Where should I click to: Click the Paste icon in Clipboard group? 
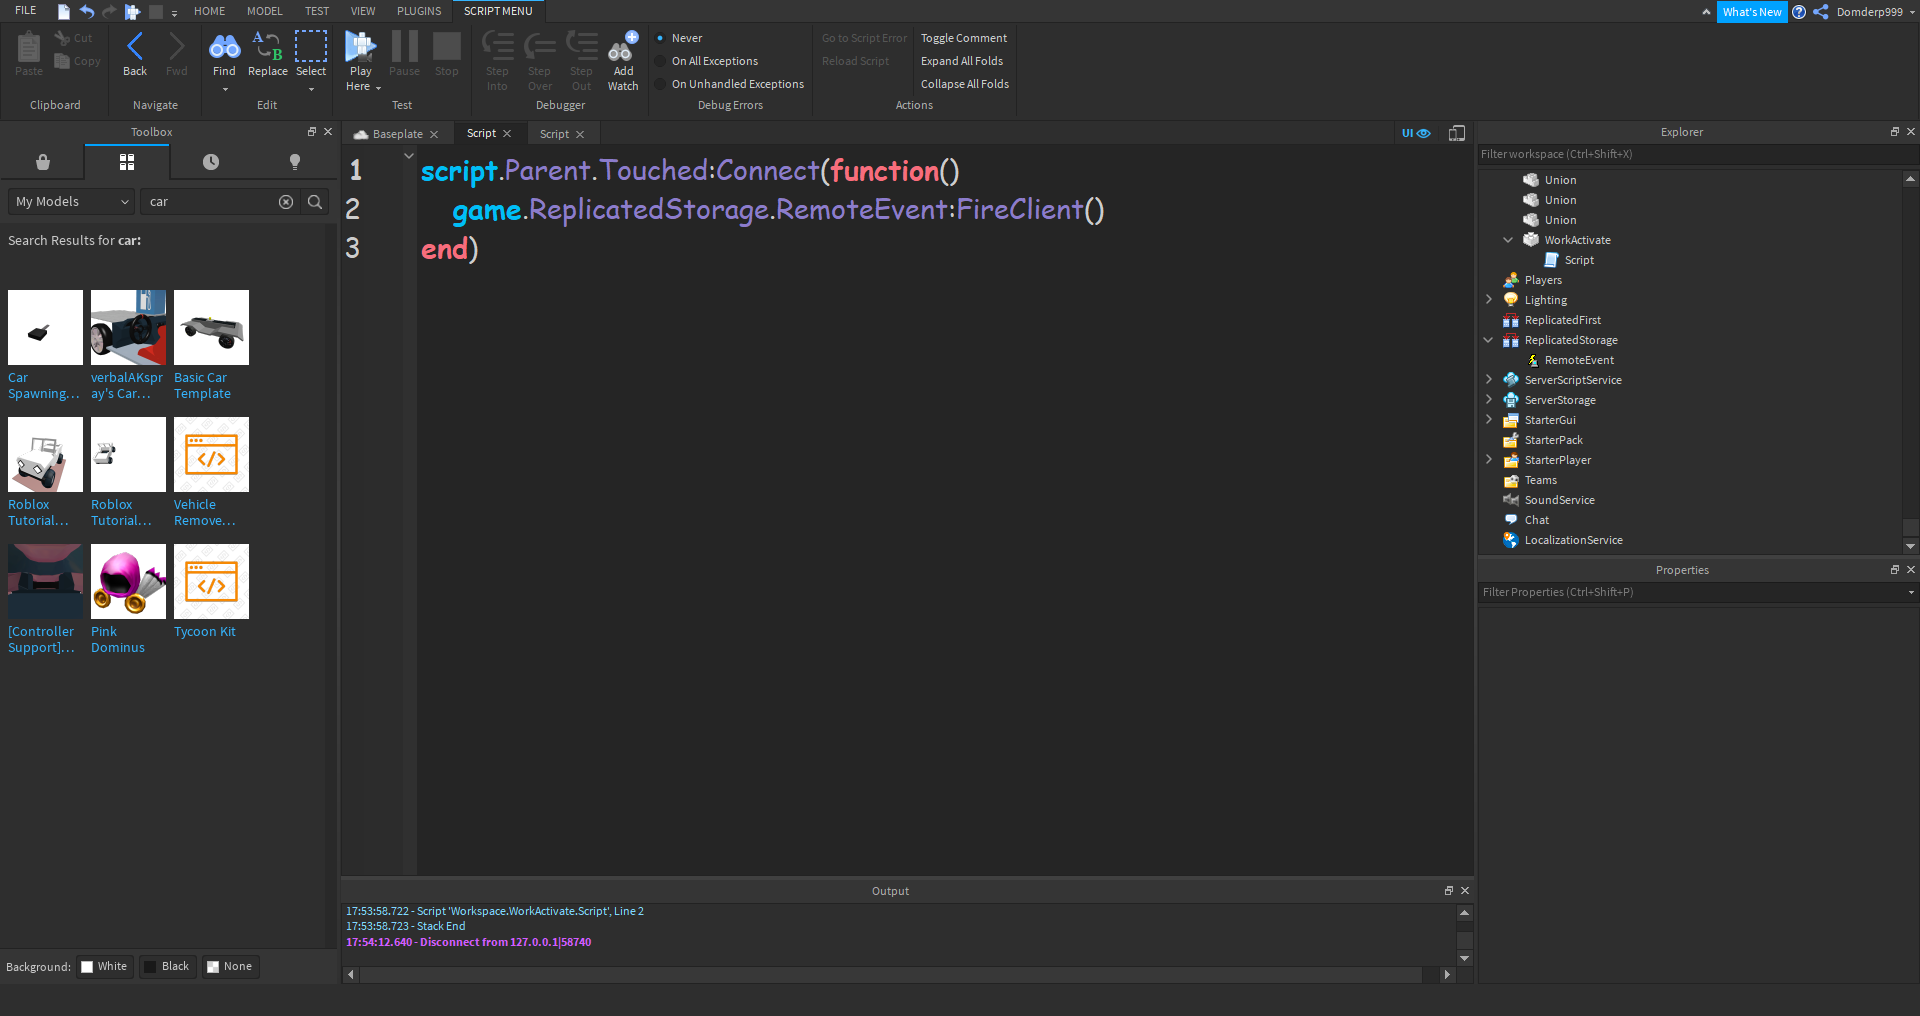pos(28,47)
